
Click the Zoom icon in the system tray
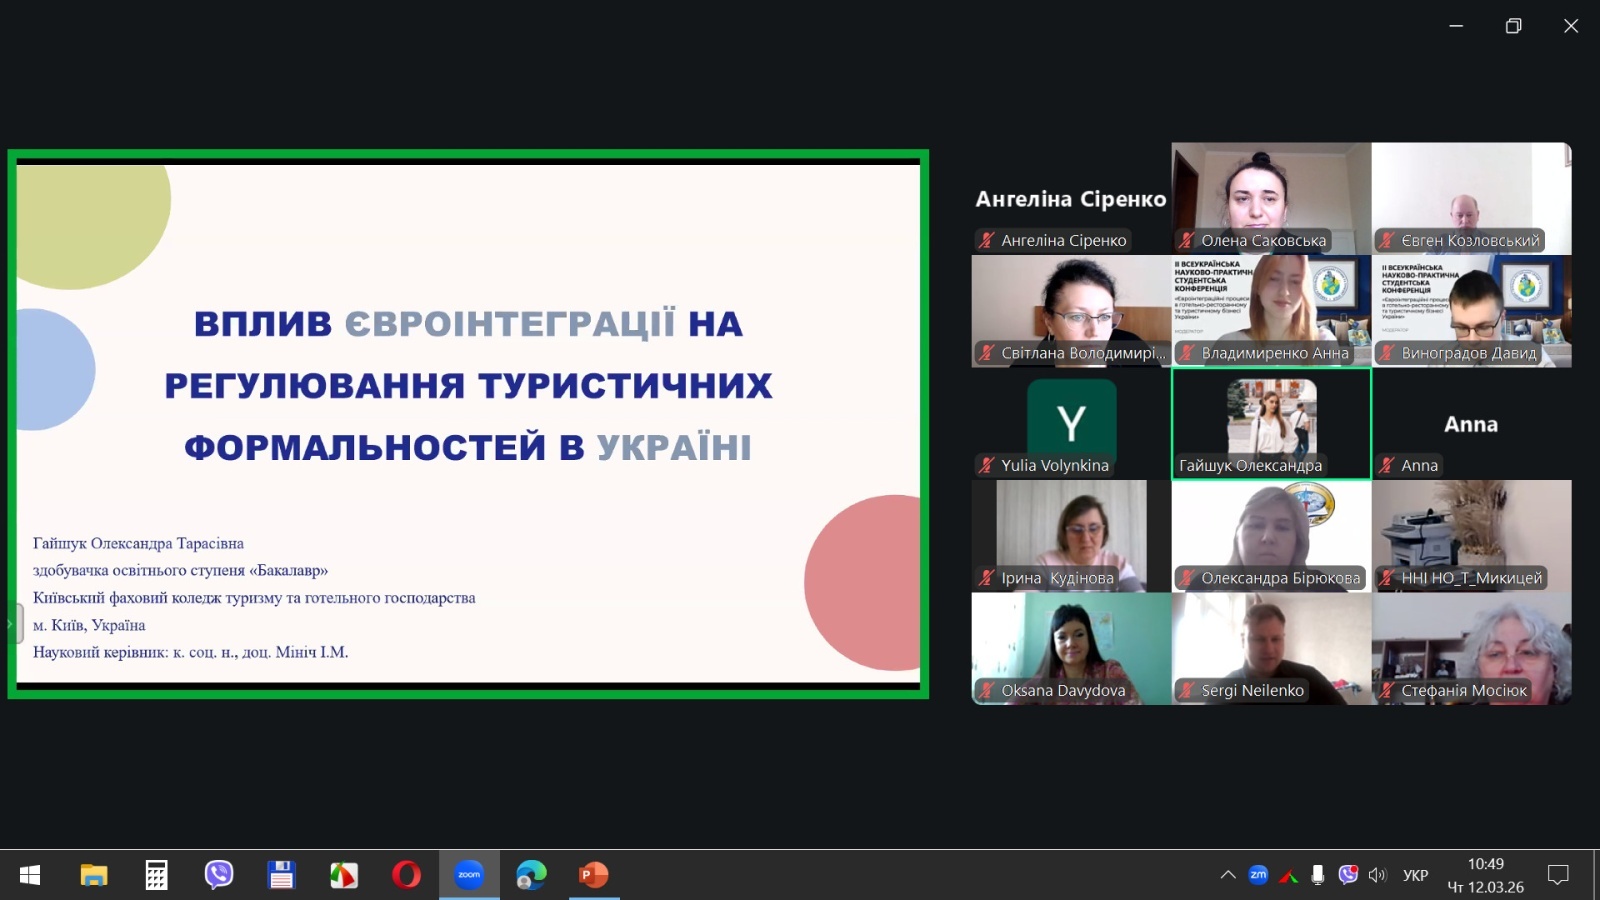tap(1258, 875)
